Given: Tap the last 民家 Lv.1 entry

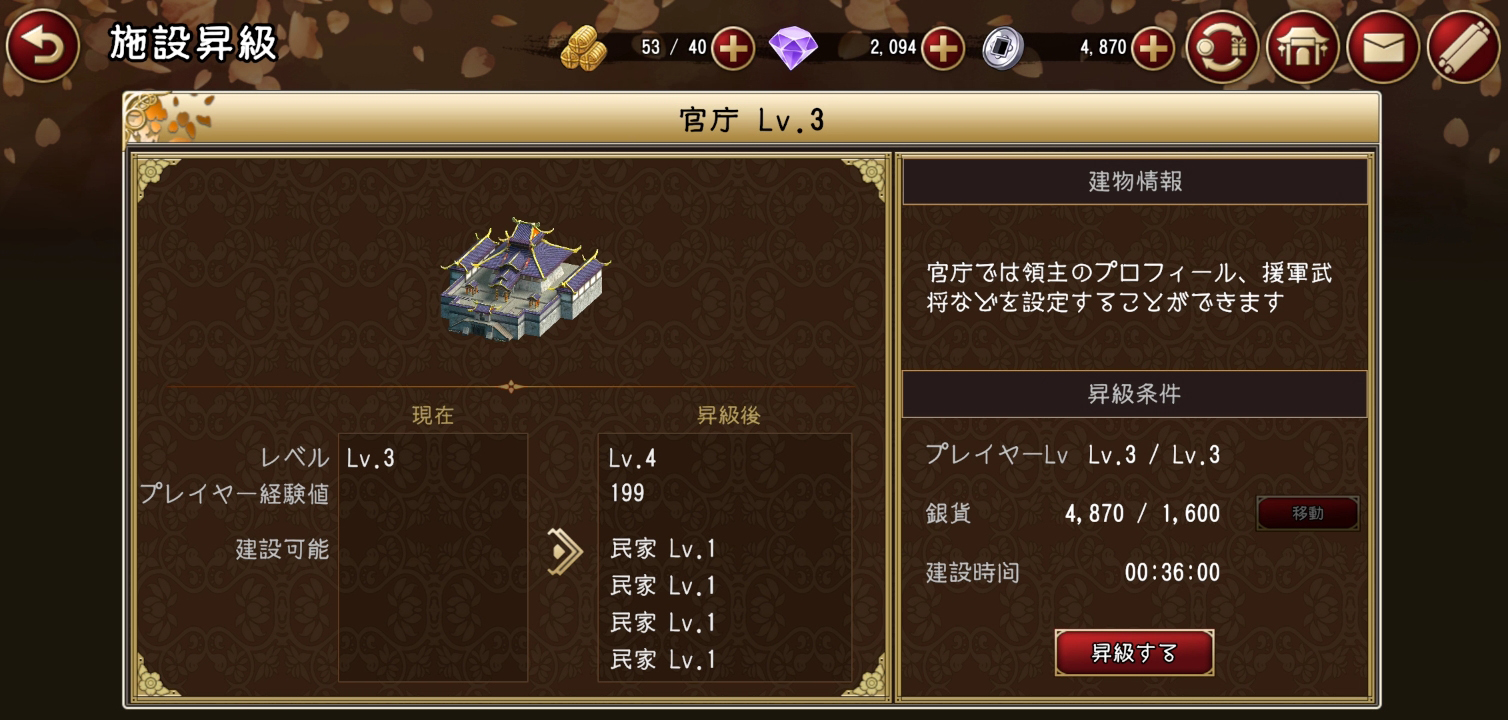Looking at the screenshot, I should (x=663, y=660).
